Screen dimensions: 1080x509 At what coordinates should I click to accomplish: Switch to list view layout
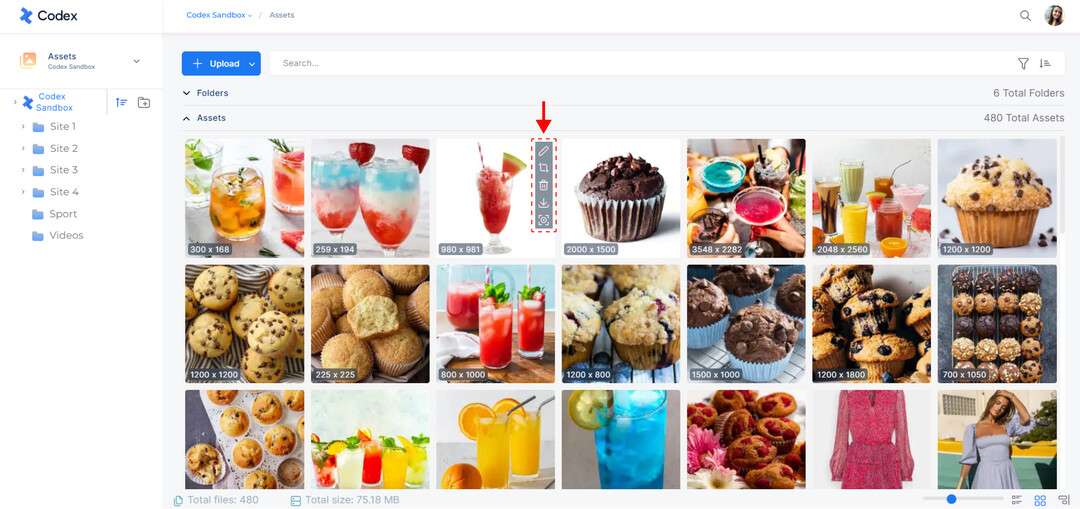point(1017,500)
